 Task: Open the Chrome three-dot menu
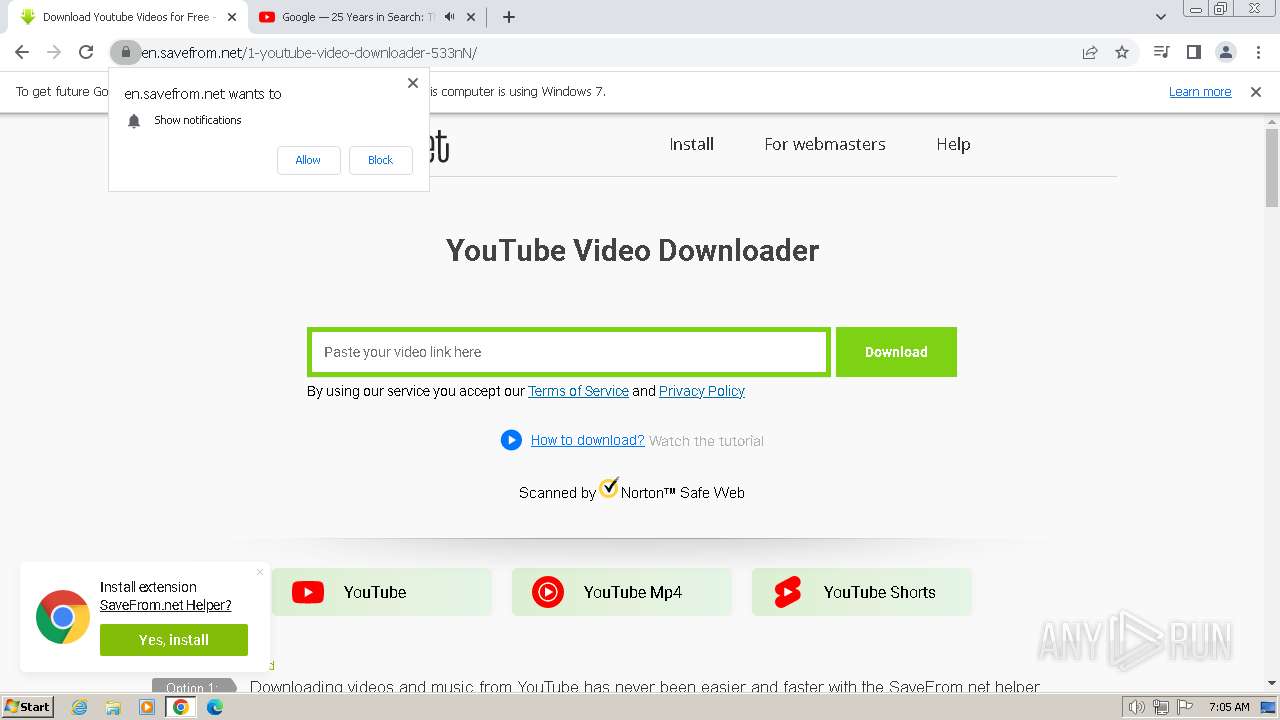1258,52
